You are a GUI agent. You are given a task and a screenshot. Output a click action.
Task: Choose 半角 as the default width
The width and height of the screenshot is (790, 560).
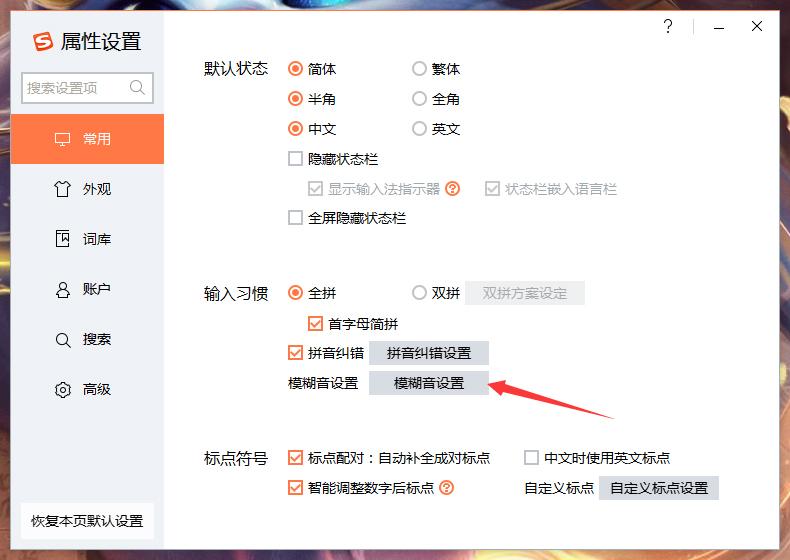pyautogui.click(x=295, y=99)
